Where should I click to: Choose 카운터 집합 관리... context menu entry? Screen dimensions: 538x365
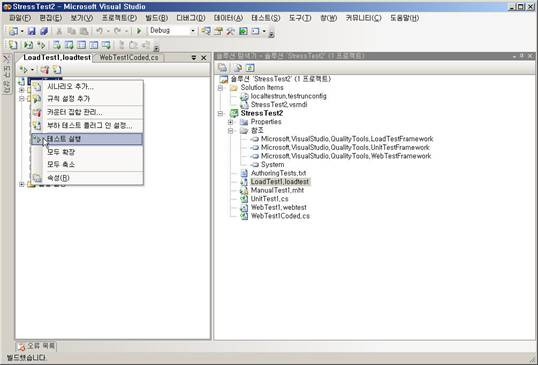(x=87, y=113)
